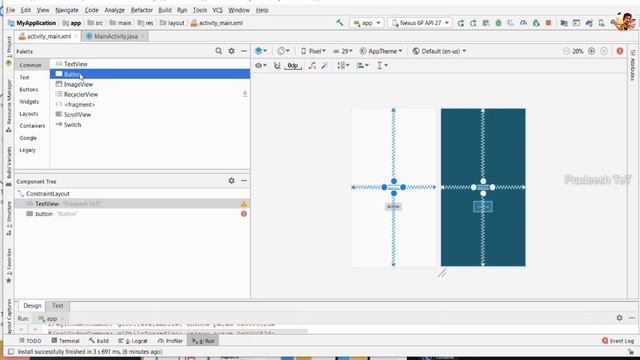640x360 pixels.
Task: Minimize the Palette panel
Action: [244, 51]
